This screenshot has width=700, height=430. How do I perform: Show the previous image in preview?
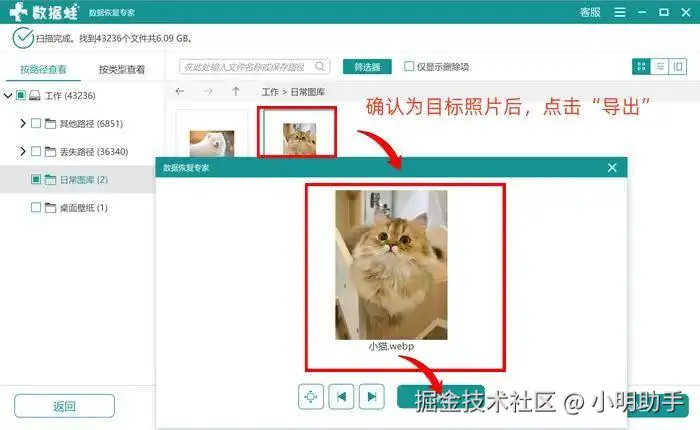[x=341, y=397]
